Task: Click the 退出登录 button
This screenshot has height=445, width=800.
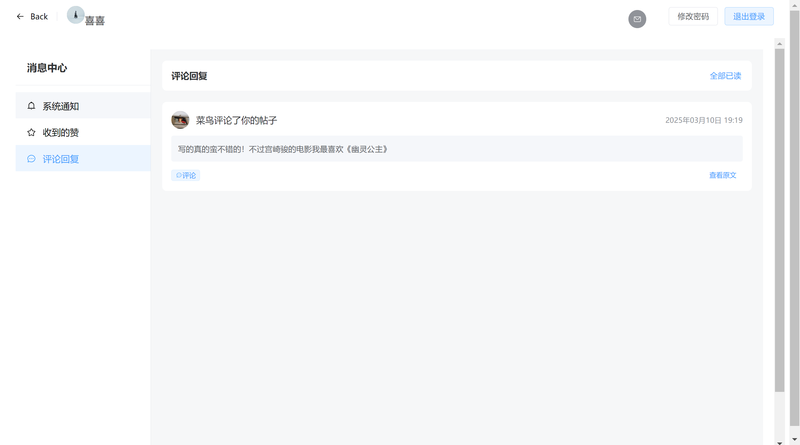Action: point(749,16)
